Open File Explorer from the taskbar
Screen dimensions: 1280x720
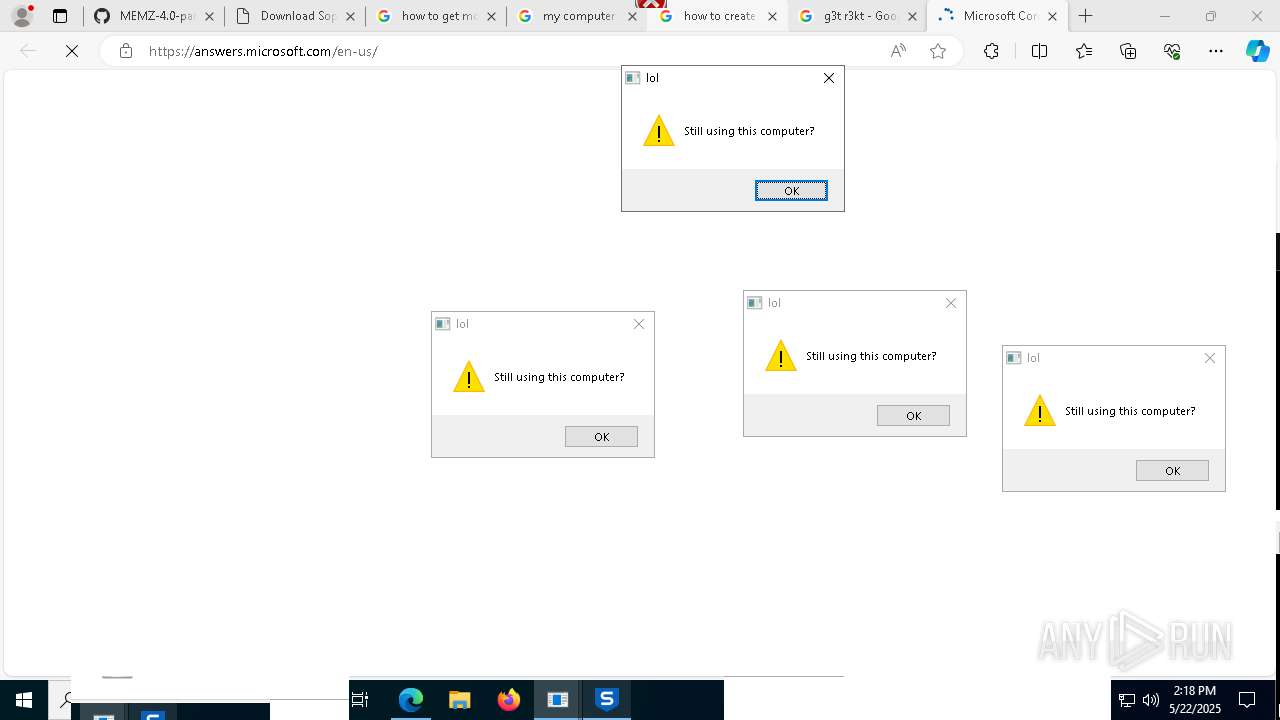click(459, 700)
